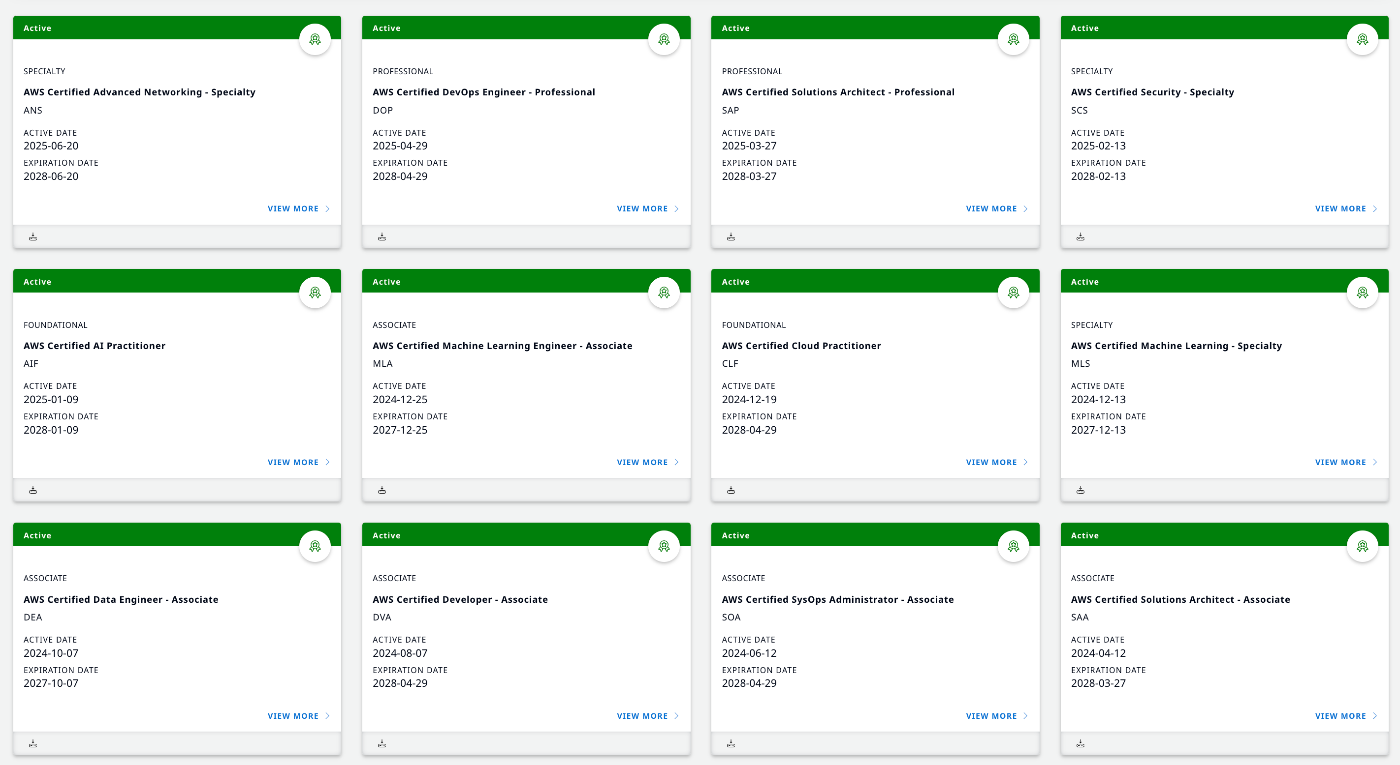Click the SOA exam code text

tap(732, 617)
